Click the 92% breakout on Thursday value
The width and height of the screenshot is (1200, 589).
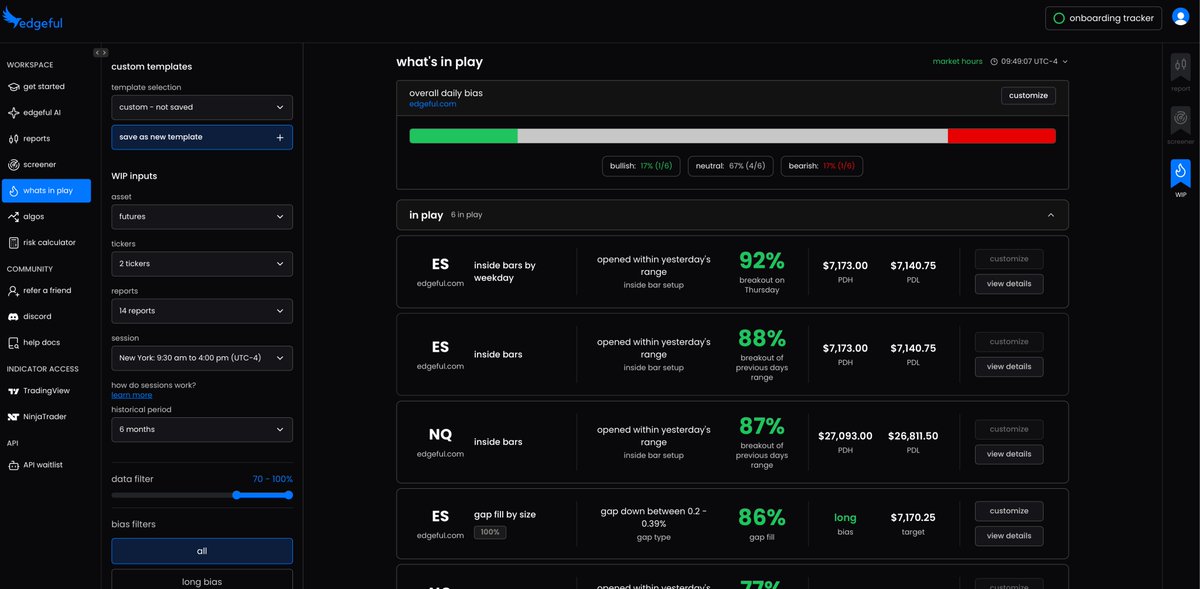(762, 261)
